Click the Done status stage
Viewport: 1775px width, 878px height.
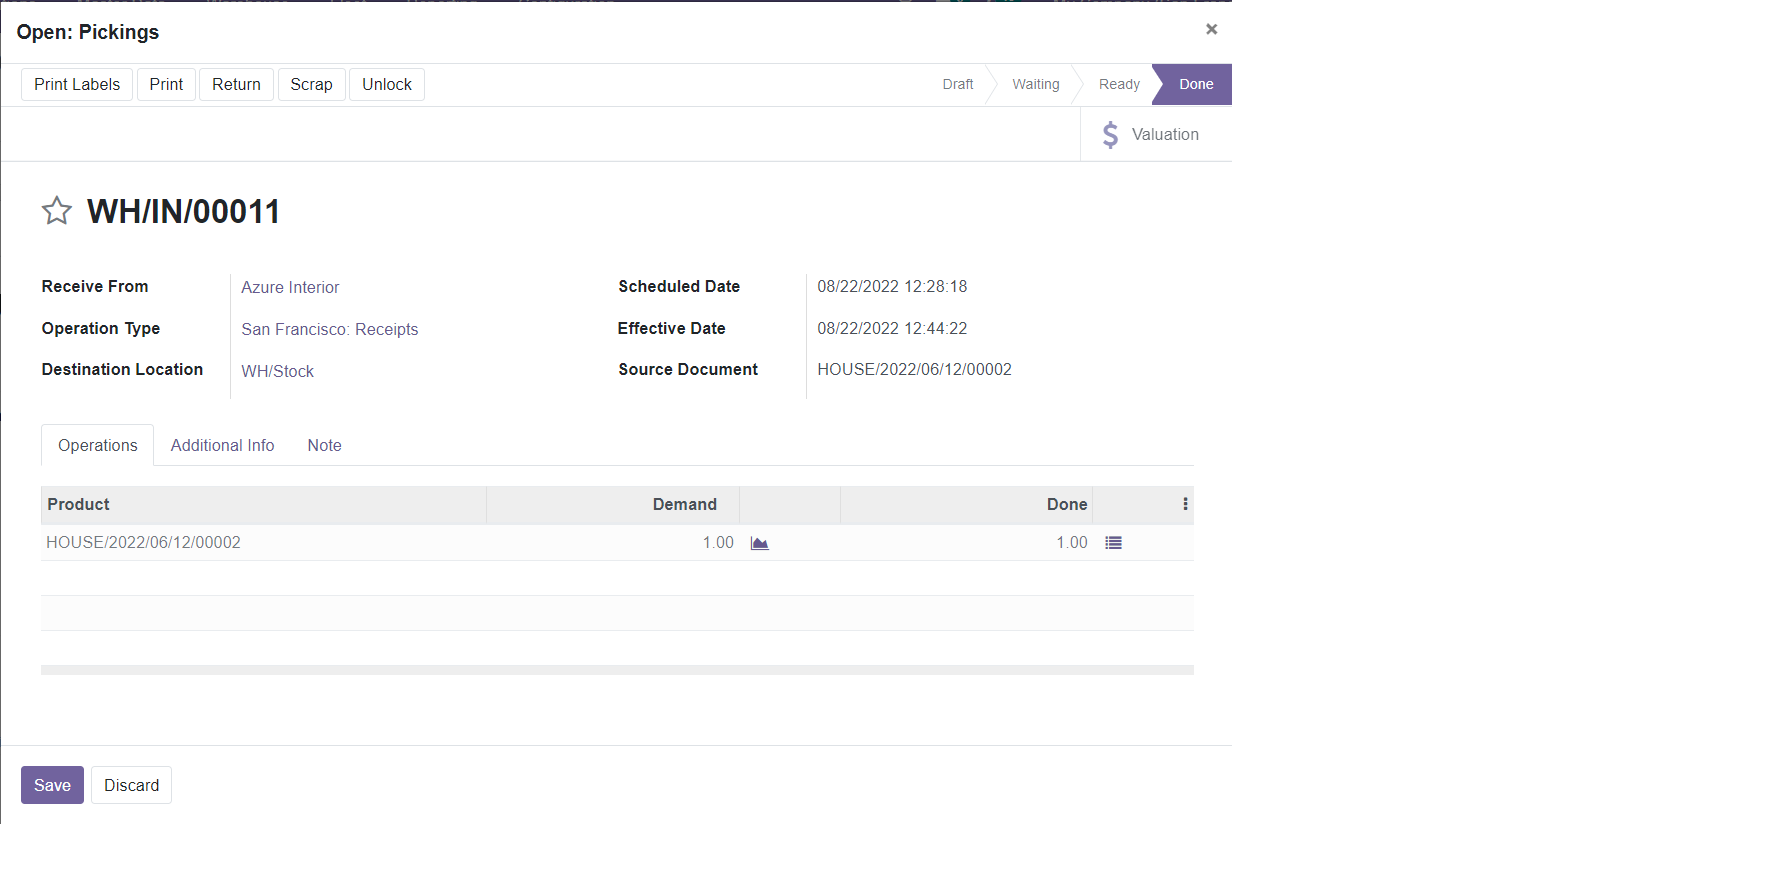(1195, 85)
